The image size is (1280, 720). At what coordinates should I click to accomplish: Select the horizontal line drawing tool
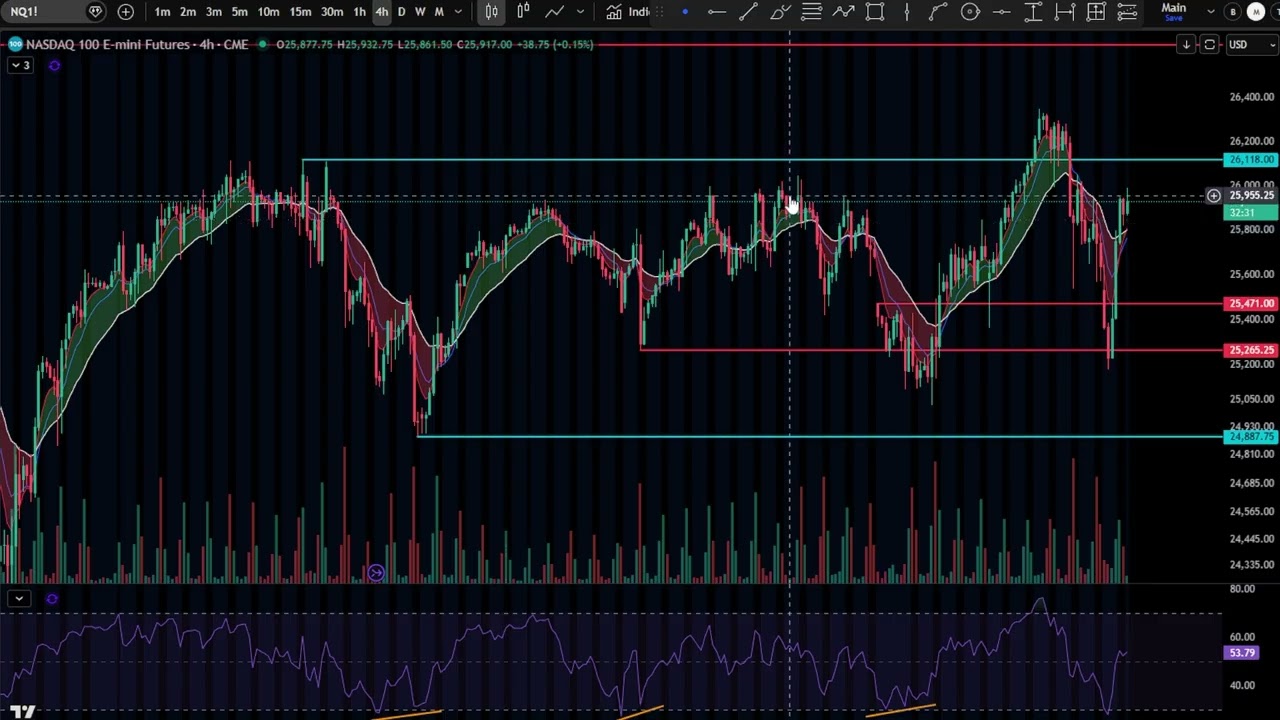(717, 12)
